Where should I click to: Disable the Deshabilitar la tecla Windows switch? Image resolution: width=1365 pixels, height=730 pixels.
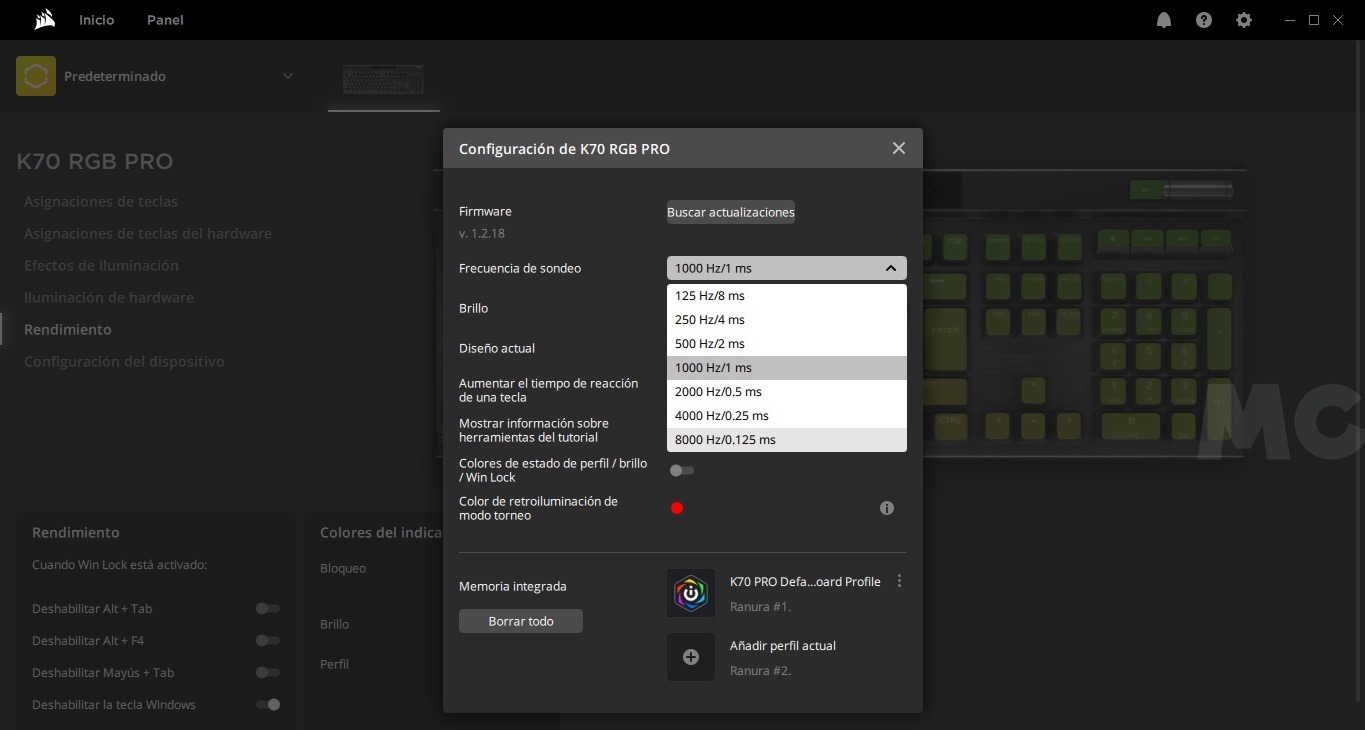[267, 704]
